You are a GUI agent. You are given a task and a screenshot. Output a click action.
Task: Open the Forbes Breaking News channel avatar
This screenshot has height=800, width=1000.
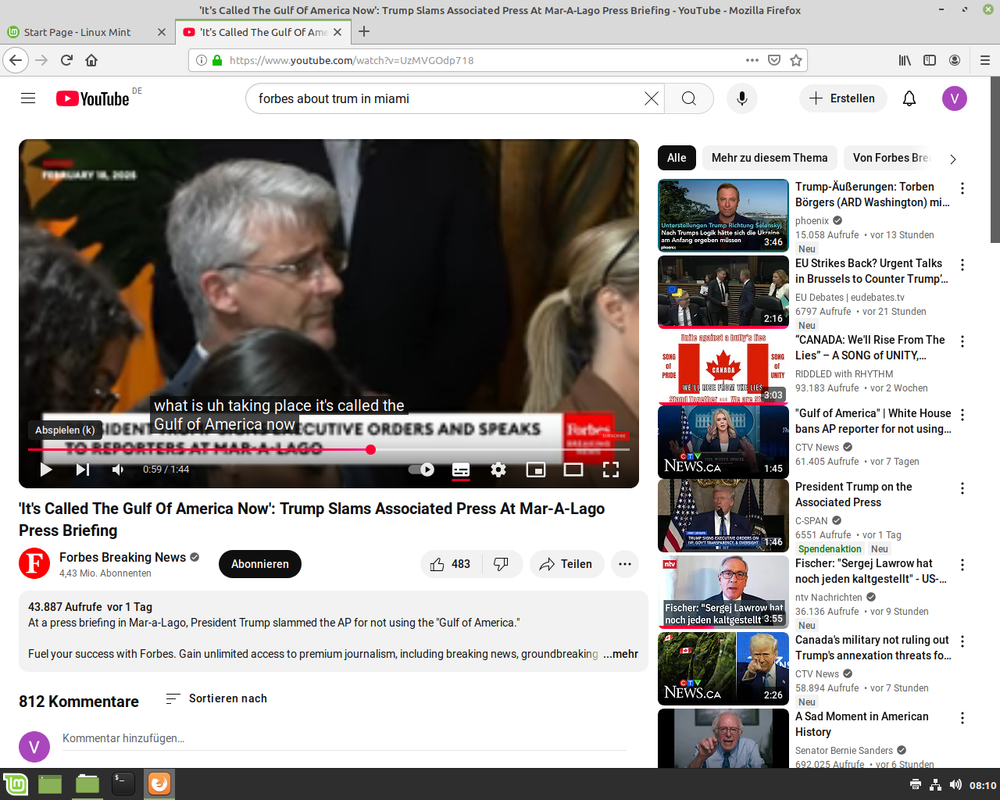34,564
